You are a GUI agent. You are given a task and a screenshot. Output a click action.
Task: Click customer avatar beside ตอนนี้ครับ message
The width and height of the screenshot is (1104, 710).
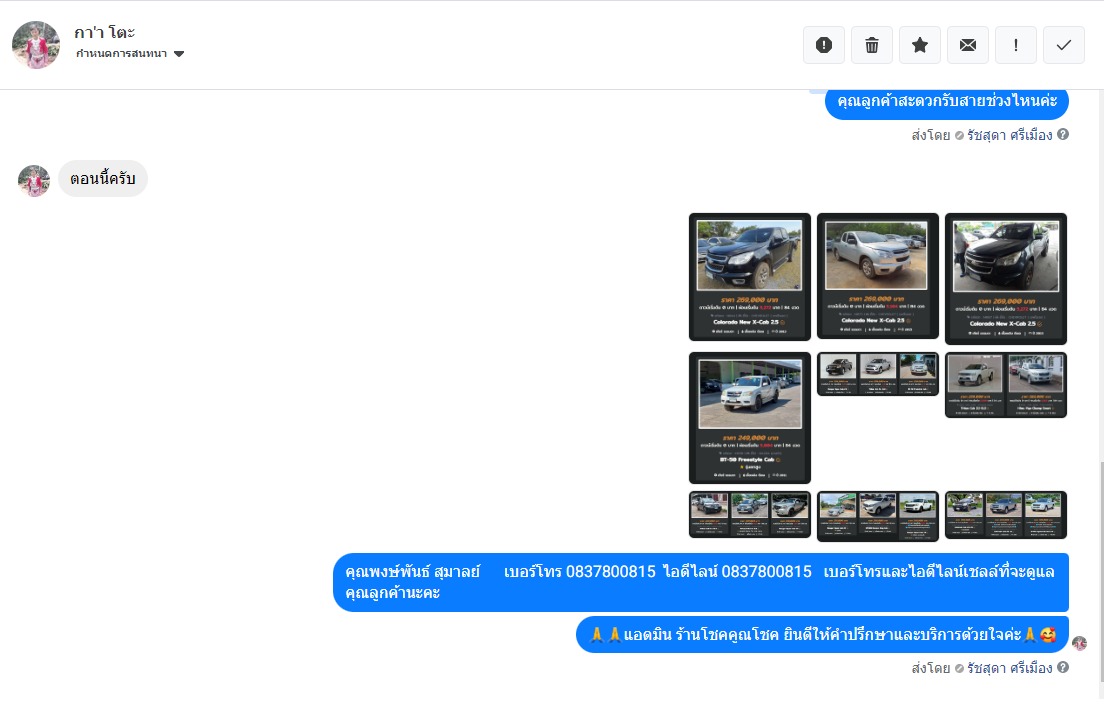34,181
